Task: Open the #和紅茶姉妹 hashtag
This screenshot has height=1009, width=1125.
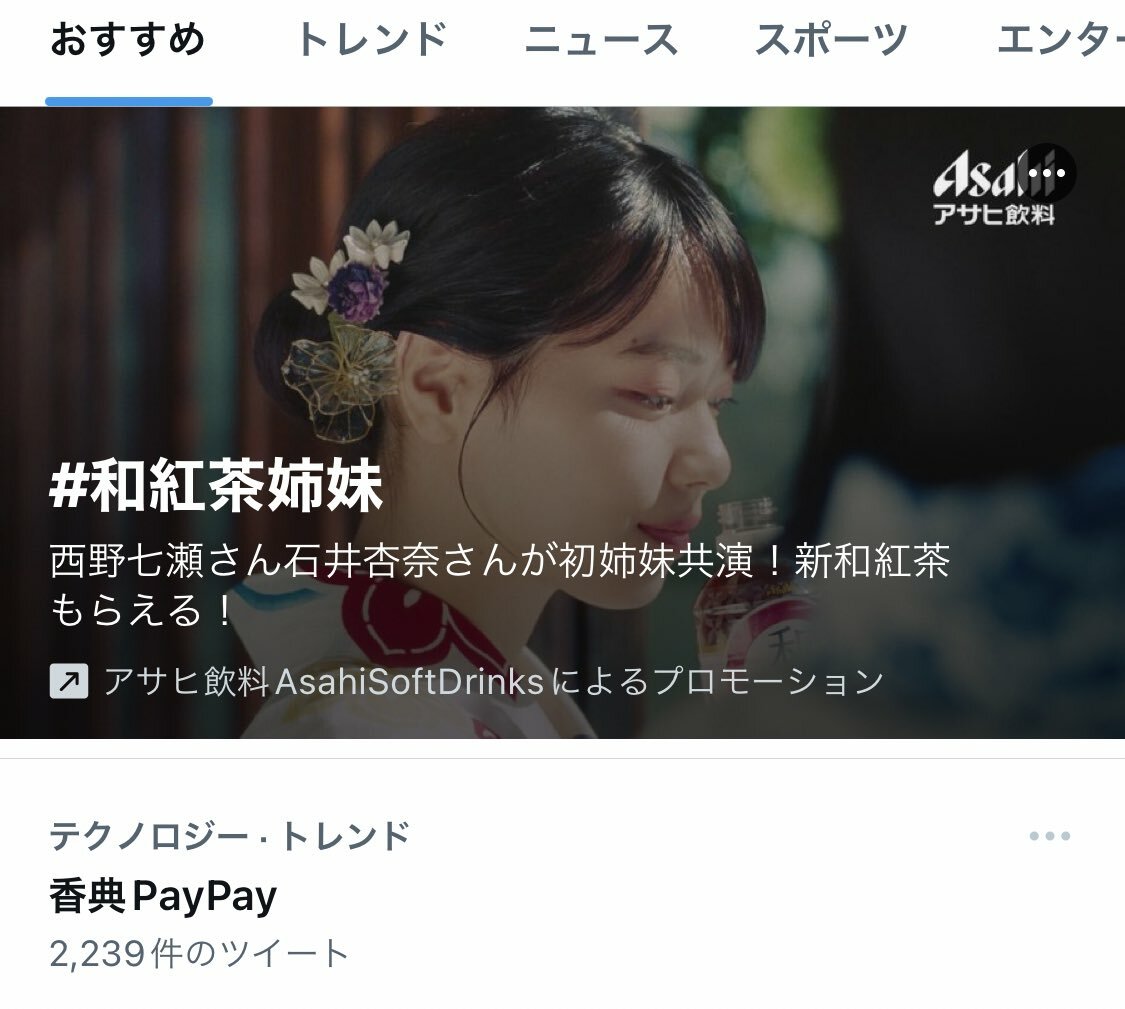Action: (217, 487)
